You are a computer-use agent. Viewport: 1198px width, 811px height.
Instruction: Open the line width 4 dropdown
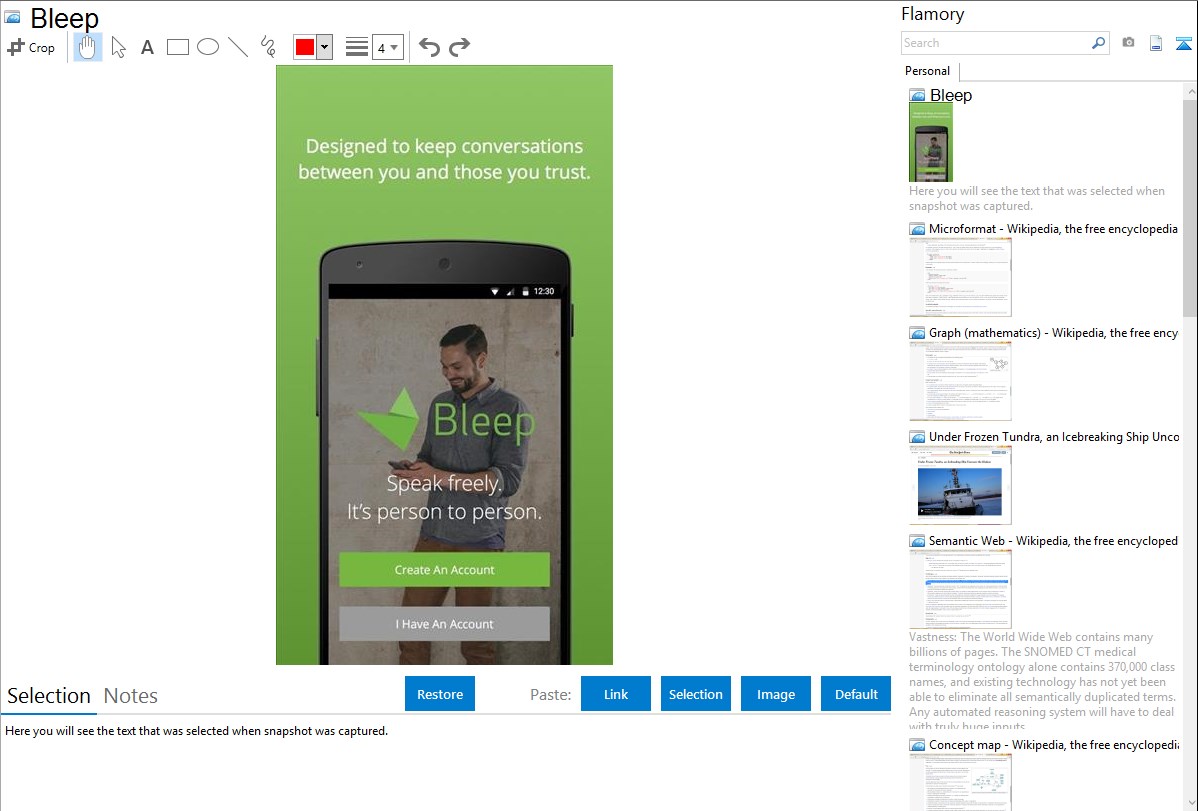click(x=387, y=47)
